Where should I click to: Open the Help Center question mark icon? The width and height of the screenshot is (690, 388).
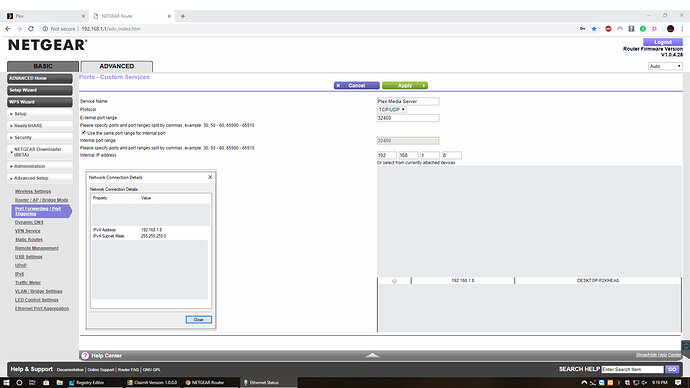click(x=85, y=355)
